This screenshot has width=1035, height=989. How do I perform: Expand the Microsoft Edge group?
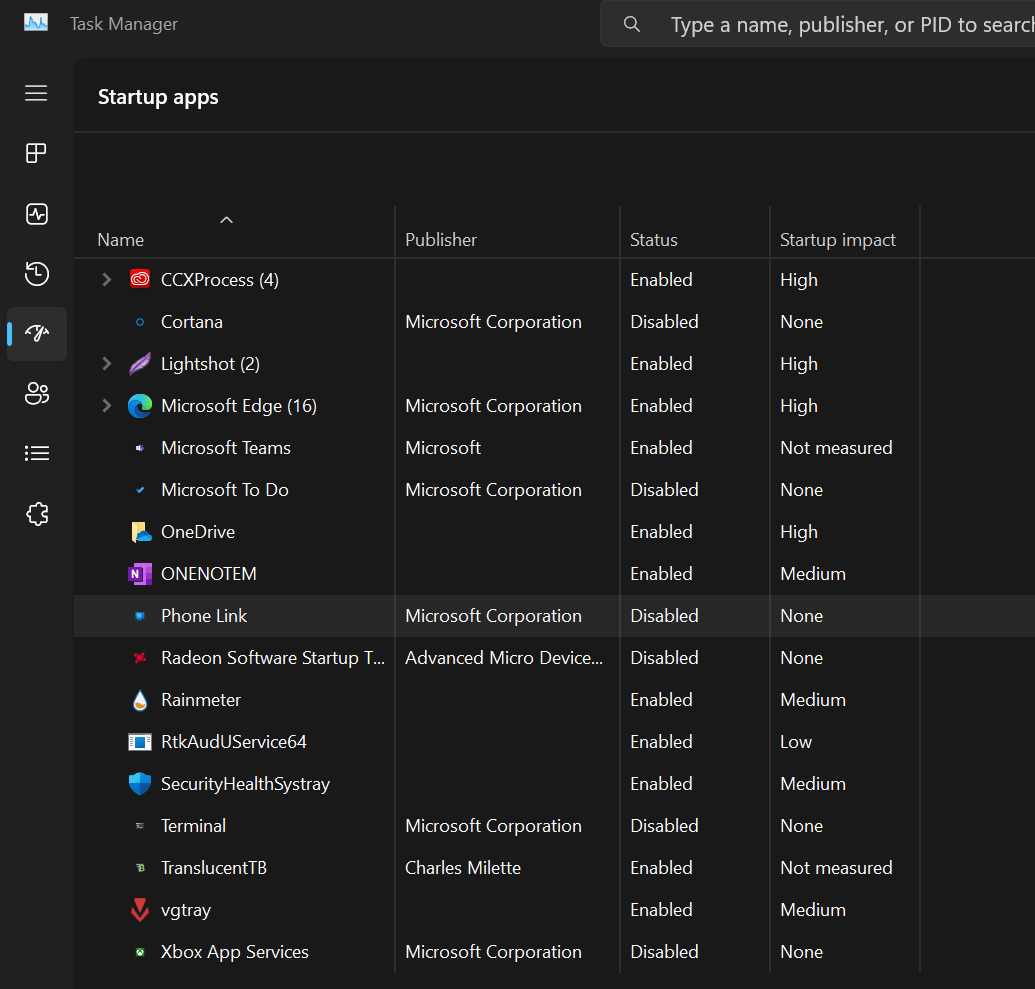click(x=107, y=406)
